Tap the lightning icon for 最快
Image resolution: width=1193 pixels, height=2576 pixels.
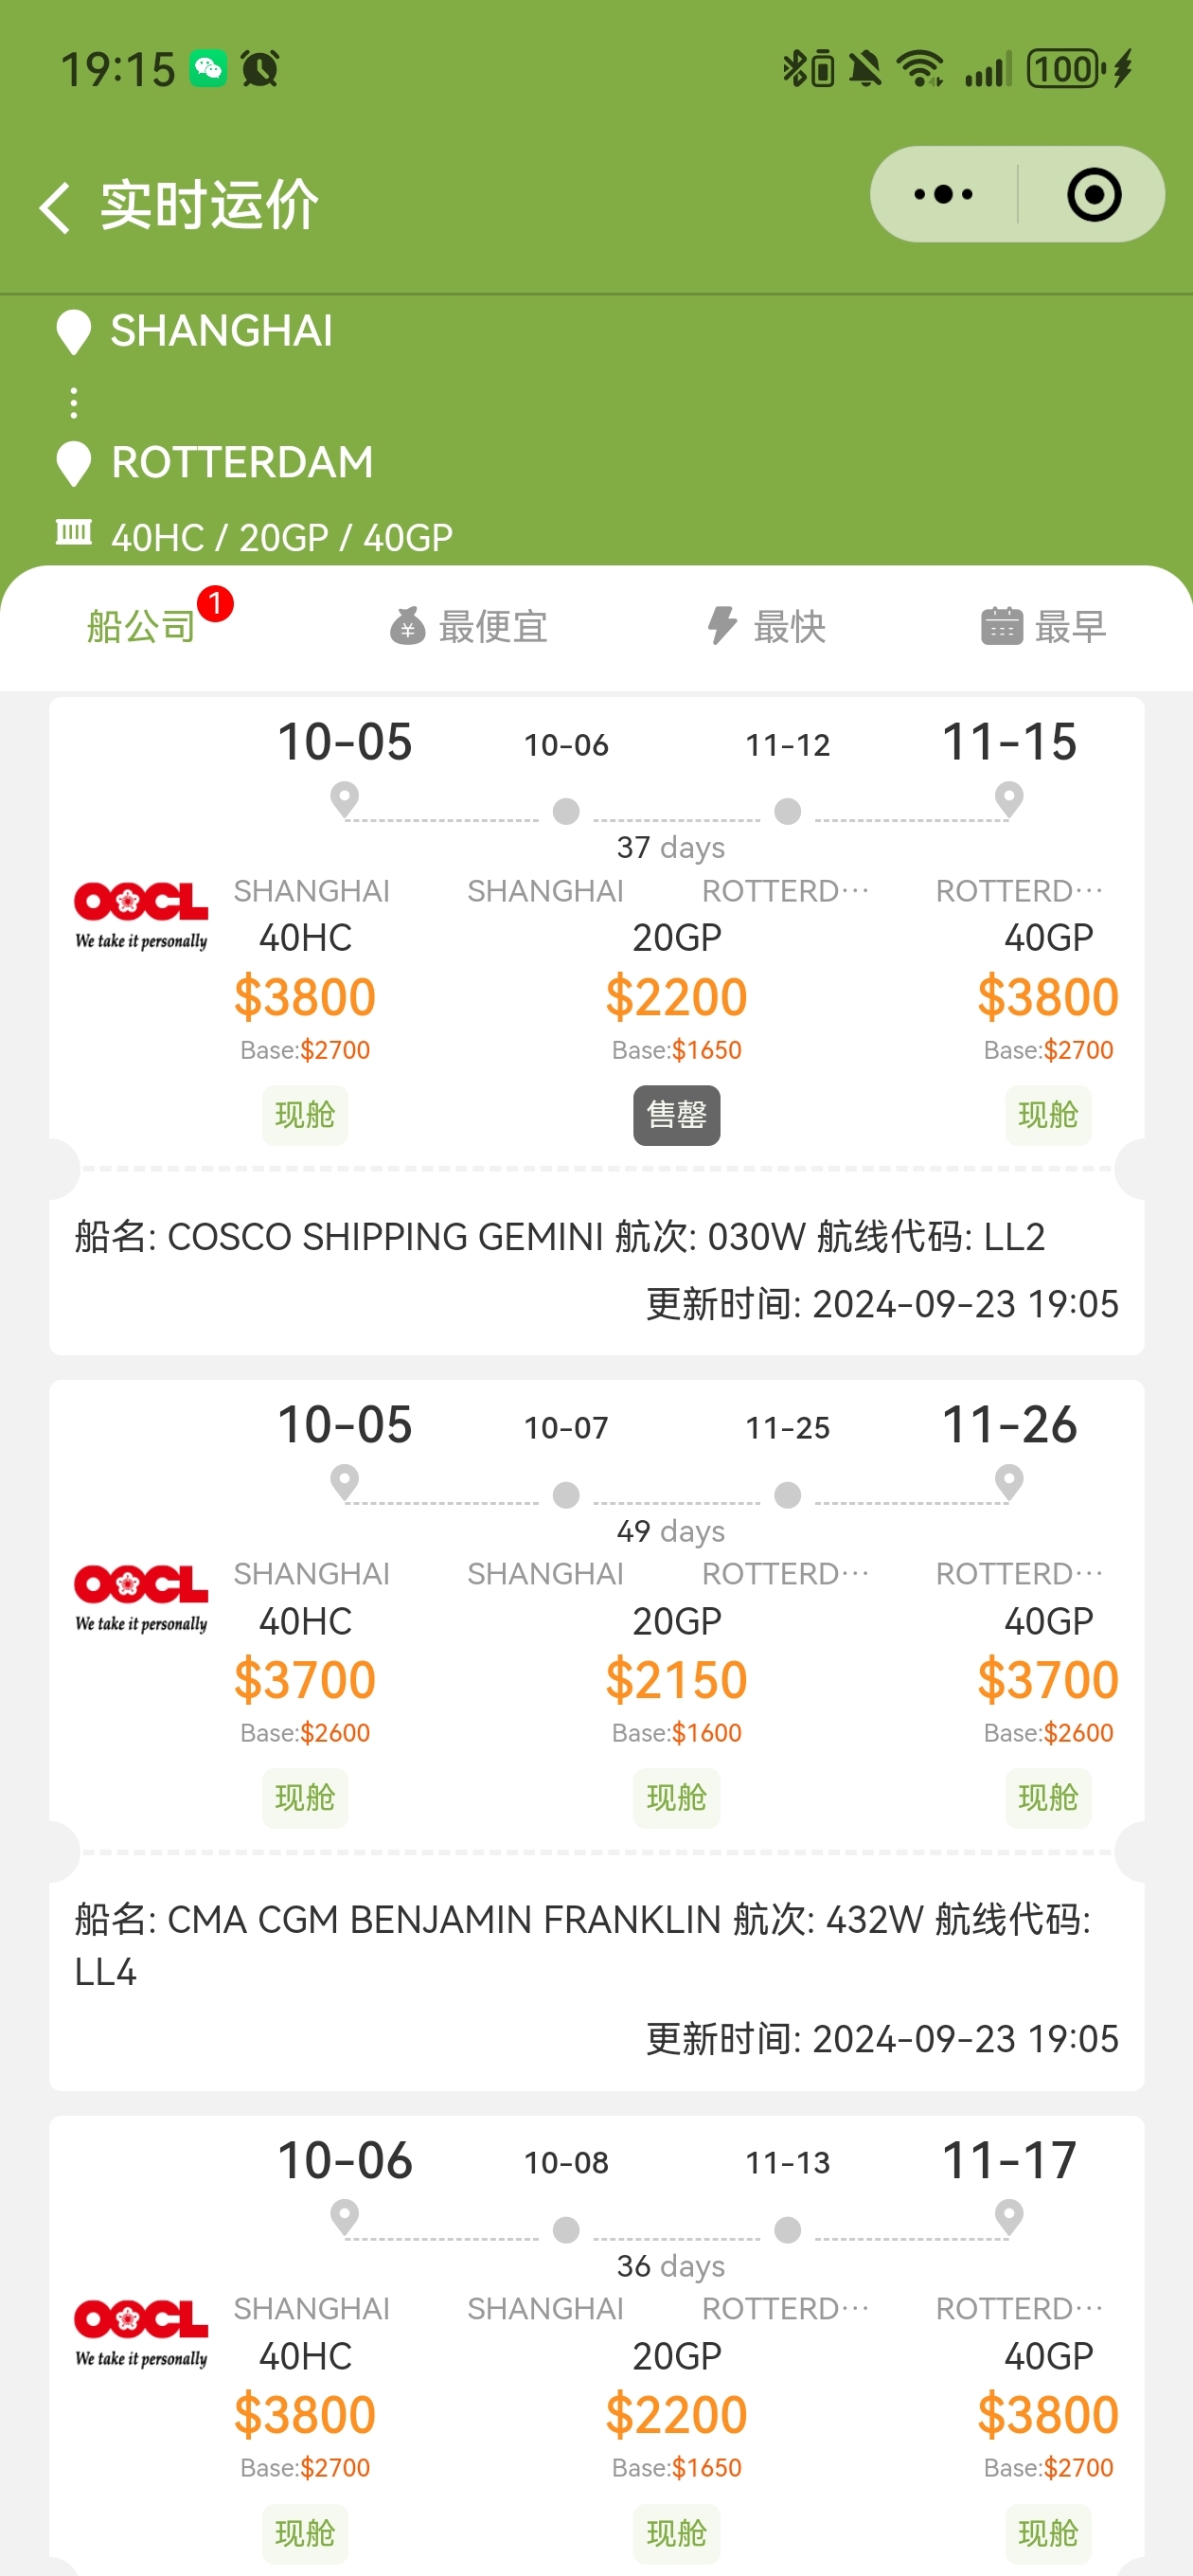tap(722, 626)
